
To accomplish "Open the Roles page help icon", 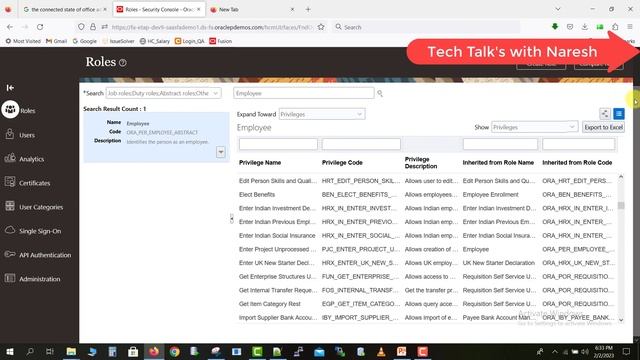I will point(122,62).
